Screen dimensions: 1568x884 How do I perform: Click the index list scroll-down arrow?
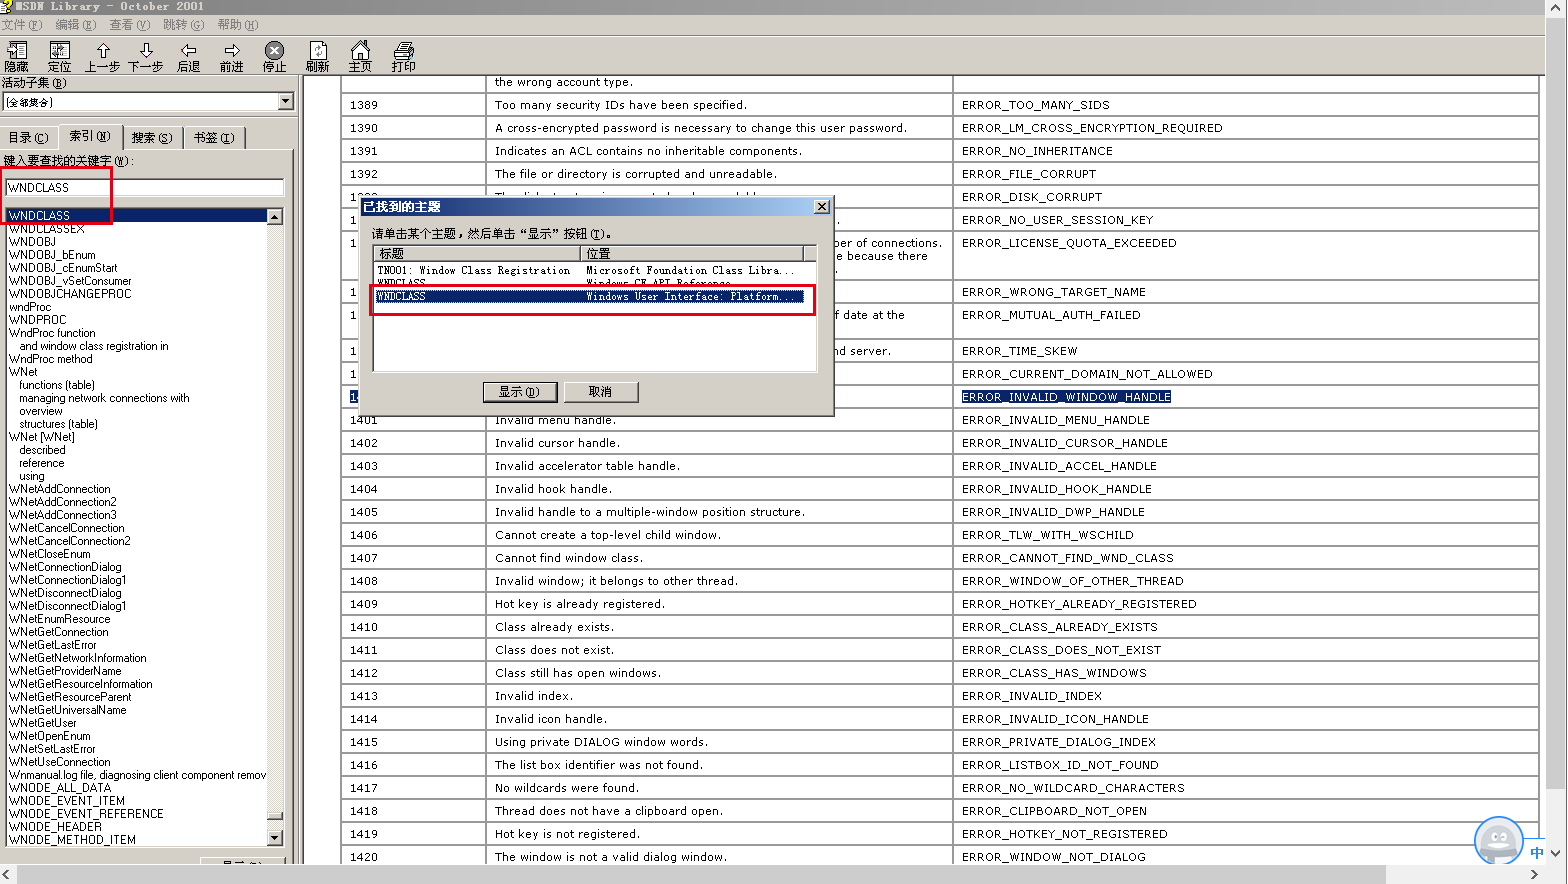click(275, 837)
